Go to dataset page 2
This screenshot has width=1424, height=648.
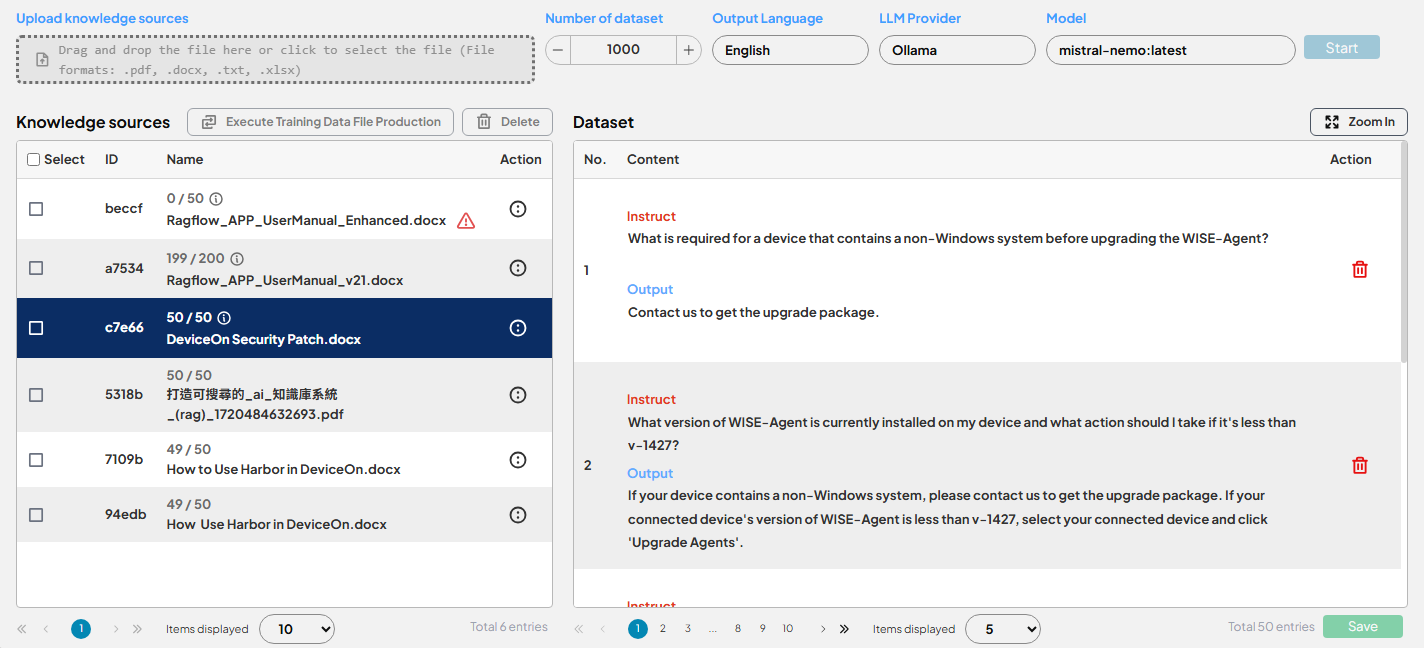pos(662,629)
